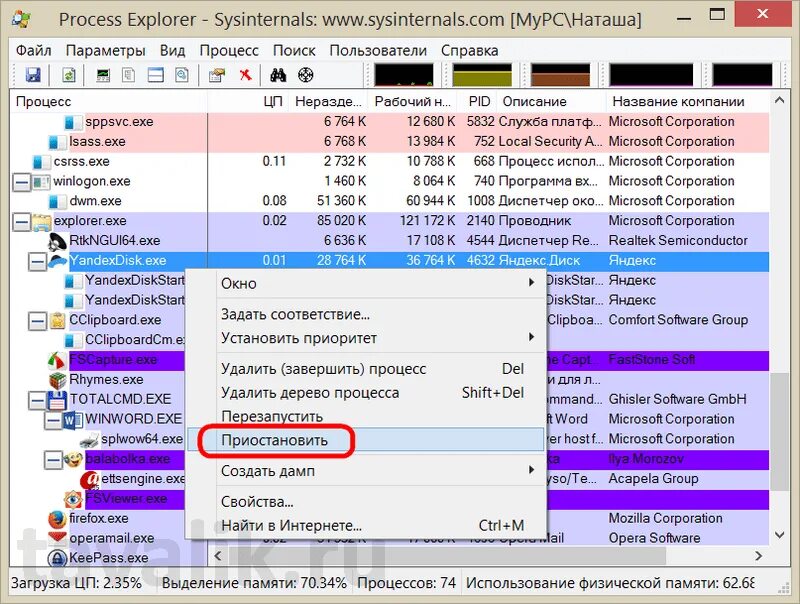Select Удалить (завершить) процесс
This screenshot has height=604, width=800.
coord(366,369)
